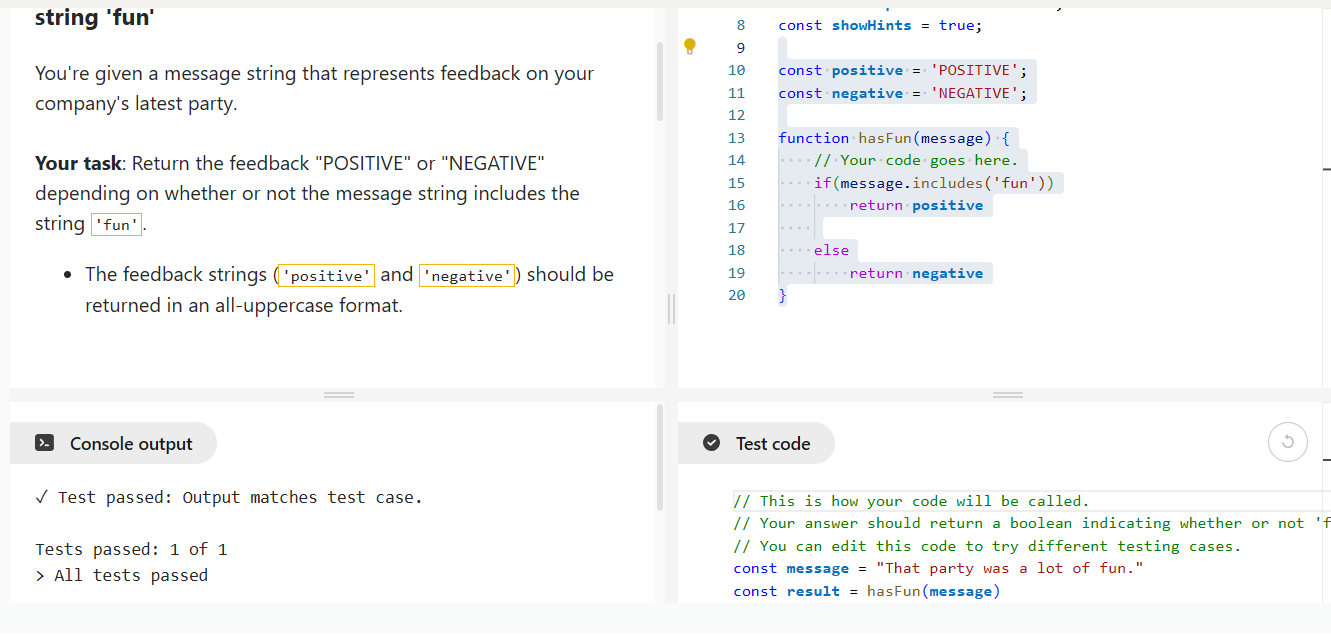The image size is (1331, 642).
Task: Grab the divider handle above Console output
Action: click(x=338, y=395)
